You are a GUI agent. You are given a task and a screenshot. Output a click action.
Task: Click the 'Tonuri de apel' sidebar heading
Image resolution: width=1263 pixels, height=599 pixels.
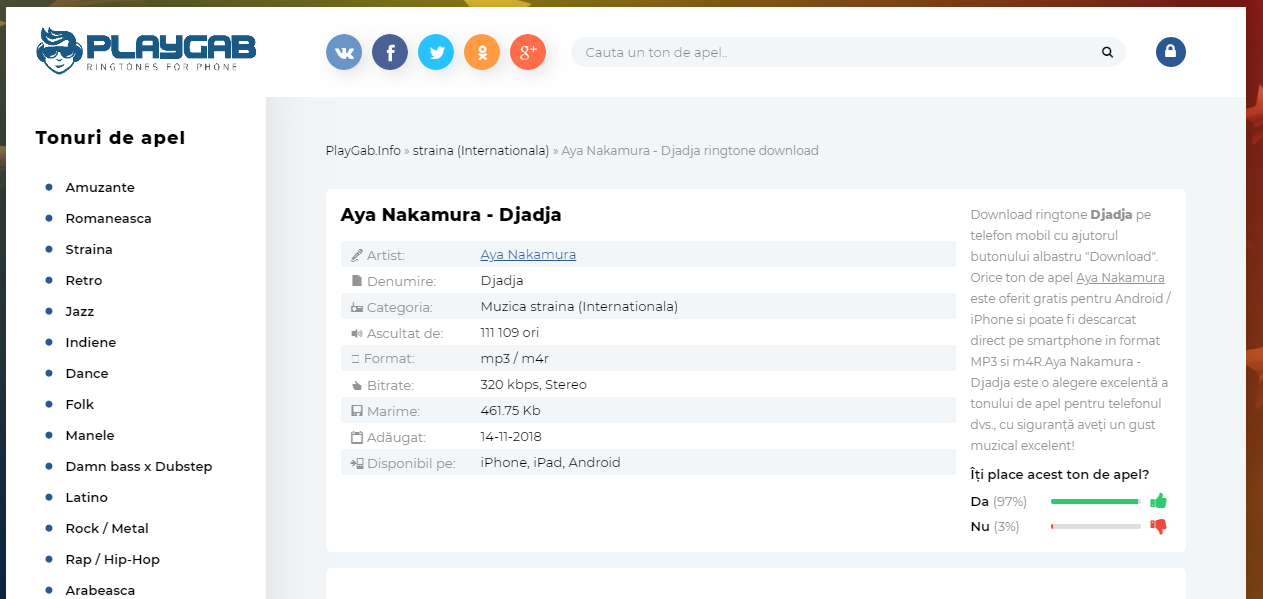[110, 138]
